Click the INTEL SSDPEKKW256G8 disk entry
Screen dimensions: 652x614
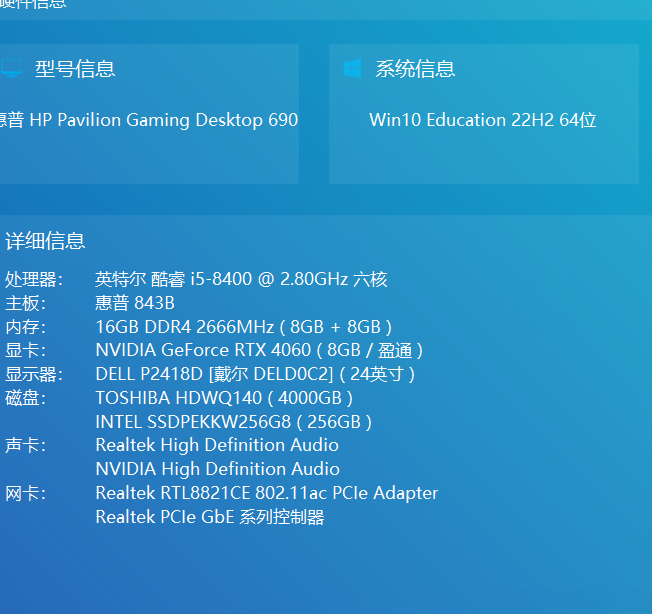(234, 422)
